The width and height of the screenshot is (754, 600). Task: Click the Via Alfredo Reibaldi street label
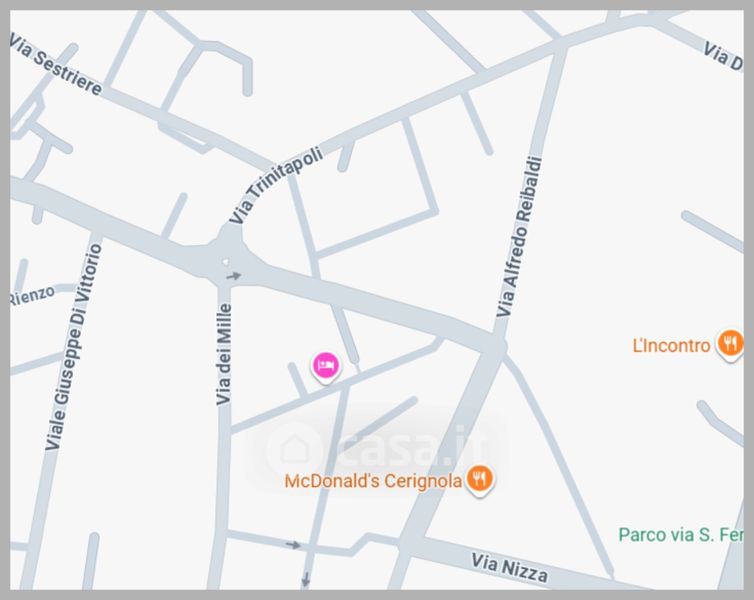[519, 237]
